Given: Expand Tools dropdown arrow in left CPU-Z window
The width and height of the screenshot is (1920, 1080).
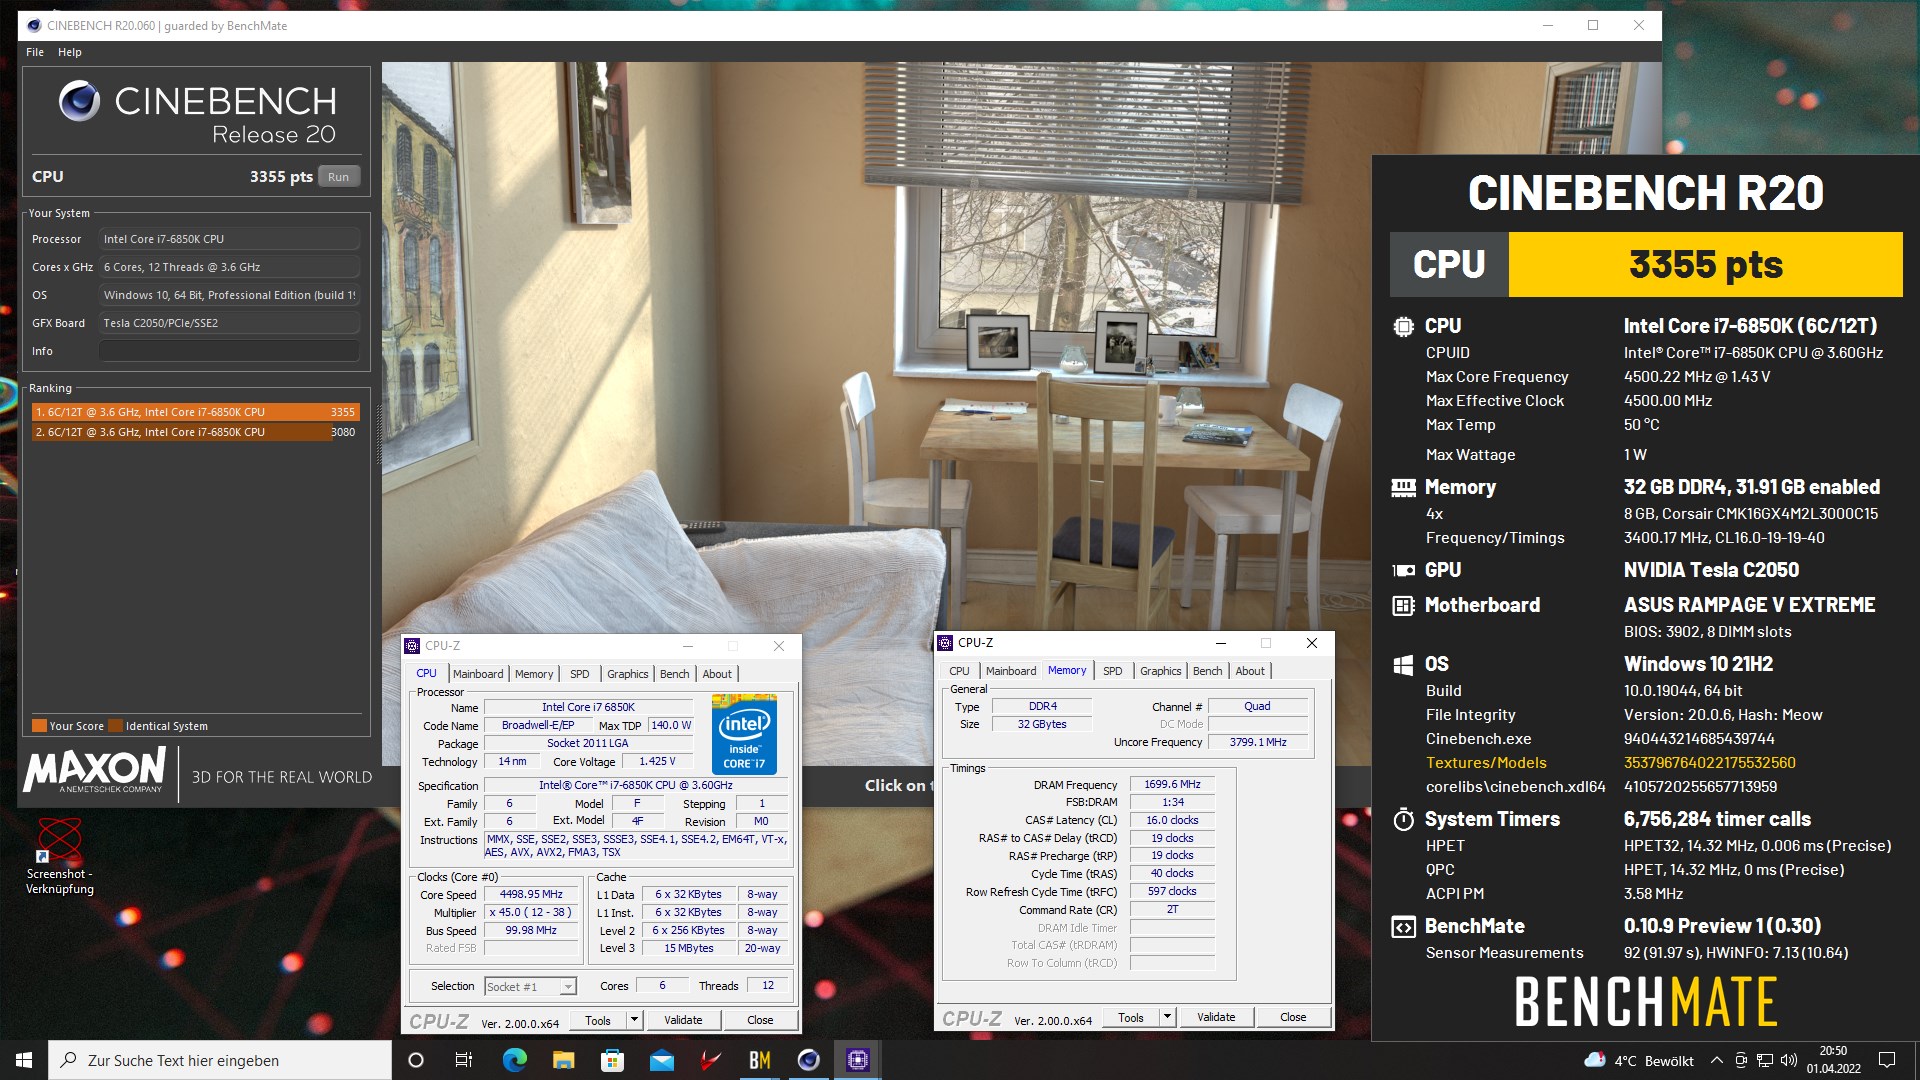Looking at the screenshot, I should click(x=634, y=1020).
